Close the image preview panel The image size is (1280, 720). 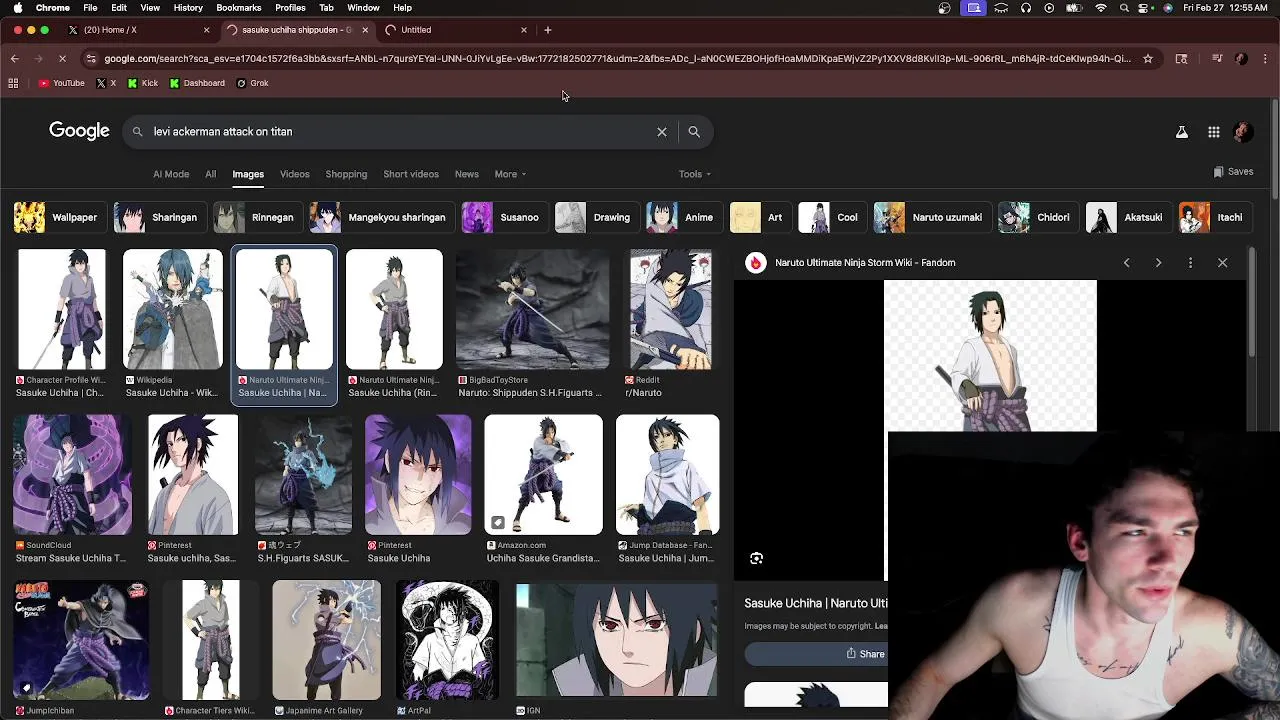[1222, 263]
